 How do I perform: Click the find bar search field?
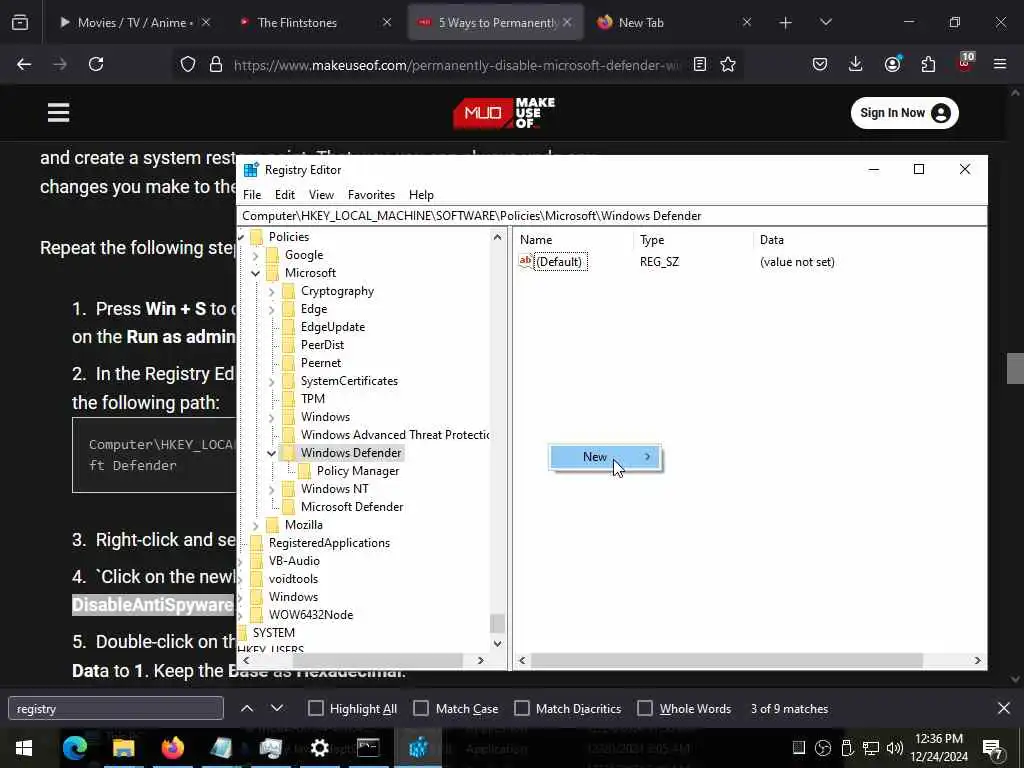tap(116, 709)
